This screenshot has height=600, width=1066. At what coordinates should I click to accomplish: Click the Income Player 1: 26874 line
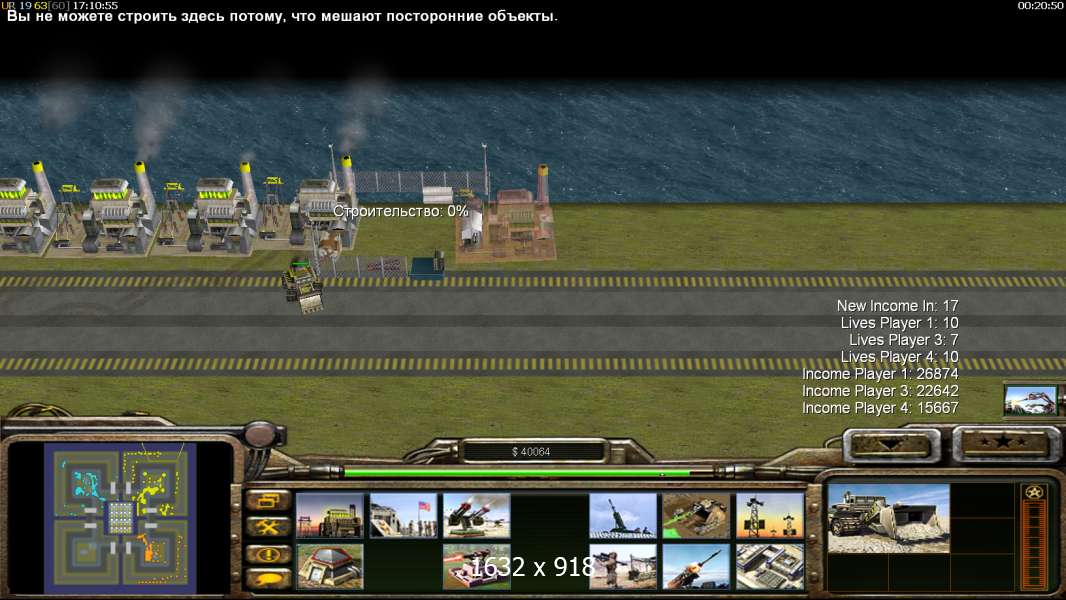880,374
